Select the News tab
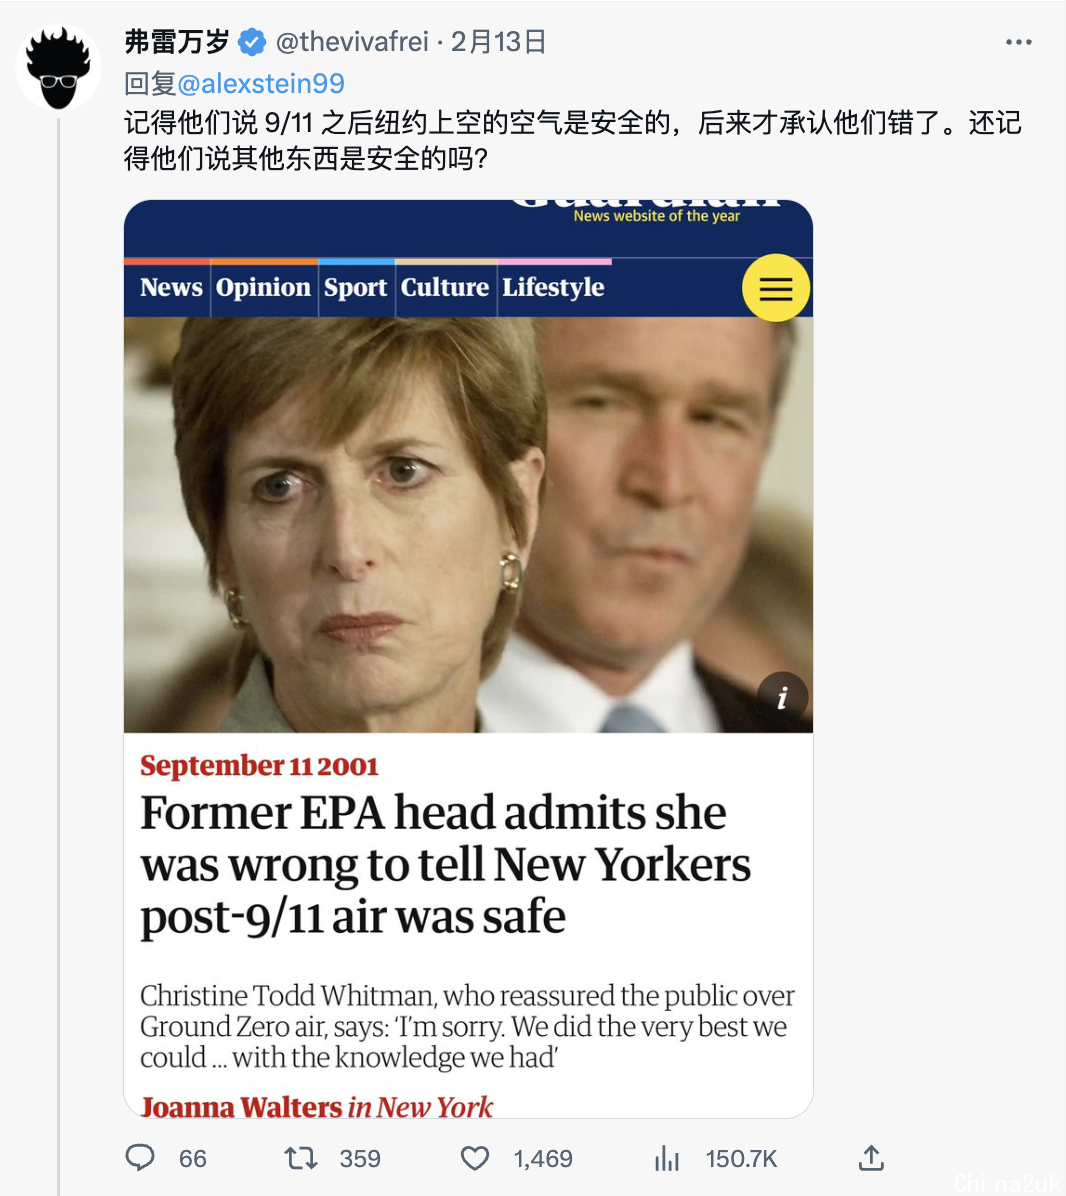1066x1196 pixels. (171, 288)
